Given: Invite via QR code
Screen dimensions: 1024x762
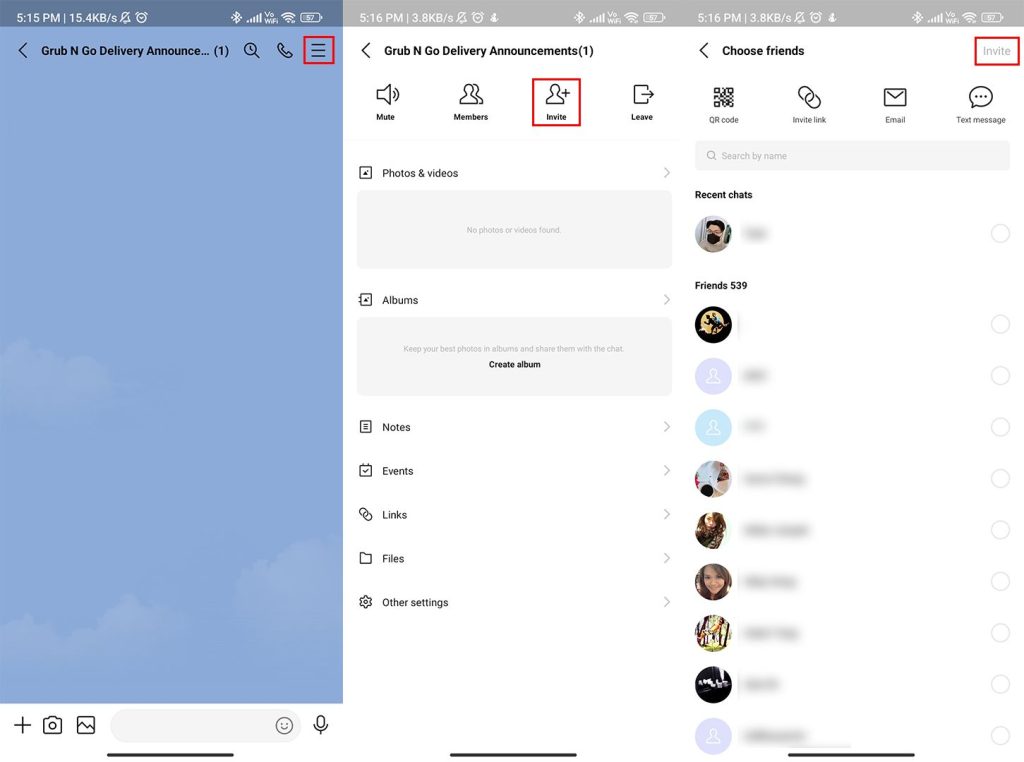Looking at the screenshot, I should tap(724, 104).
